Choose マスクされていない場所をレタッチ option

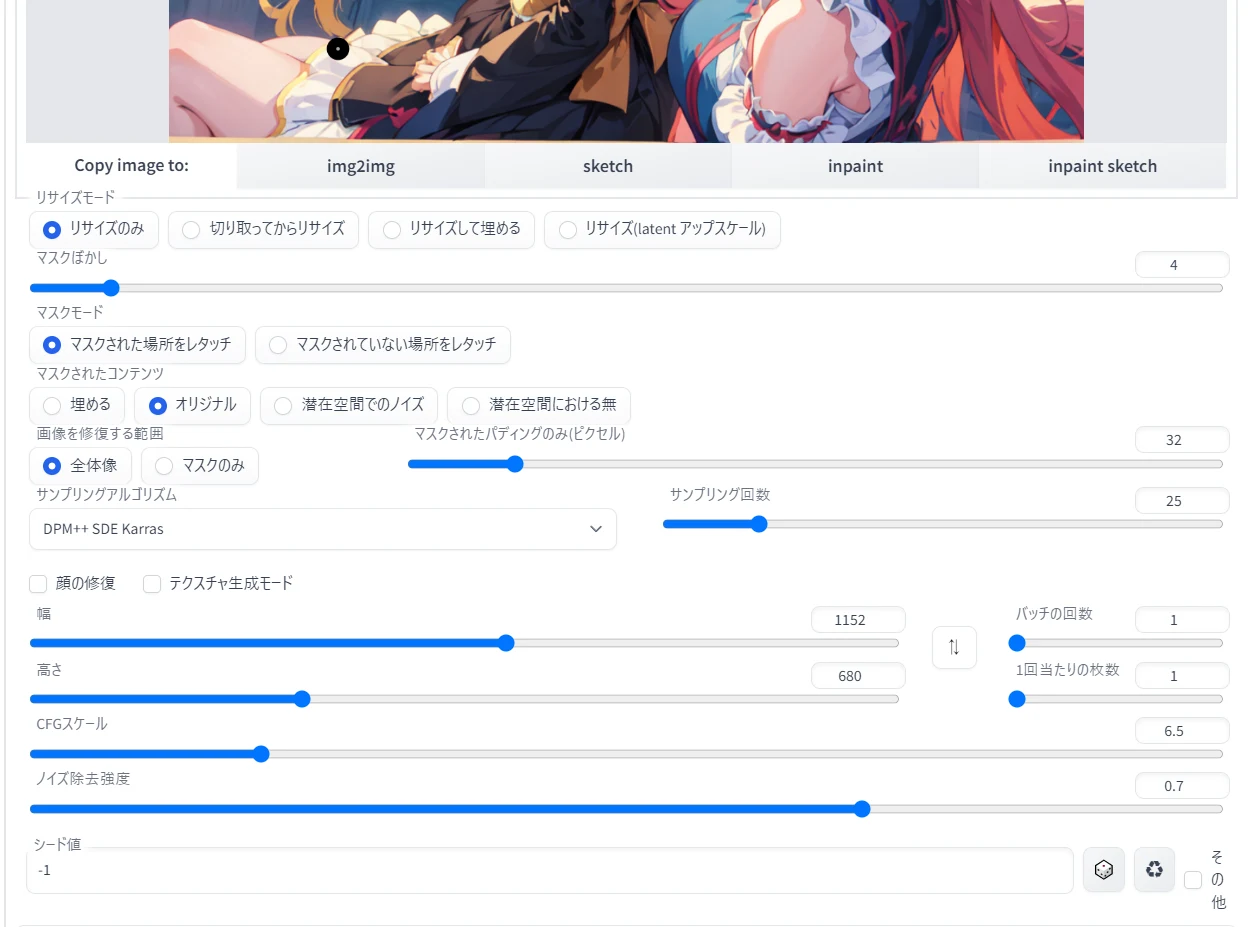point(383,345)
